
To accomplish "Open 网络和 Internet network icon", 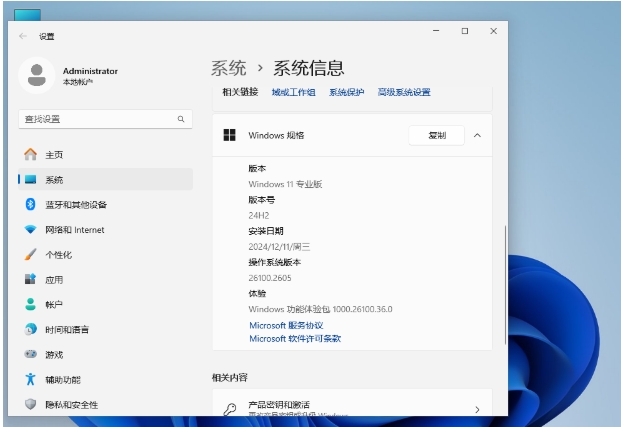I will 30,229.
